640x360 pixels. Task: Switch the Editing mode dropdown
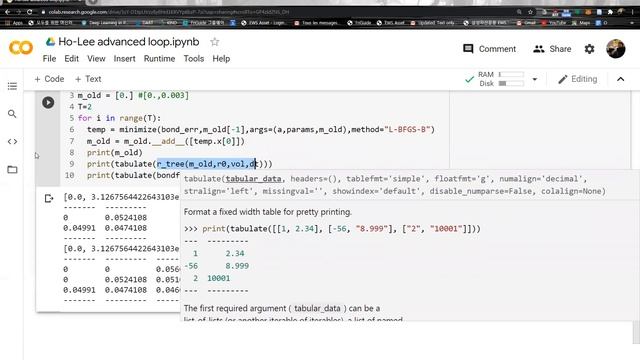578,79
